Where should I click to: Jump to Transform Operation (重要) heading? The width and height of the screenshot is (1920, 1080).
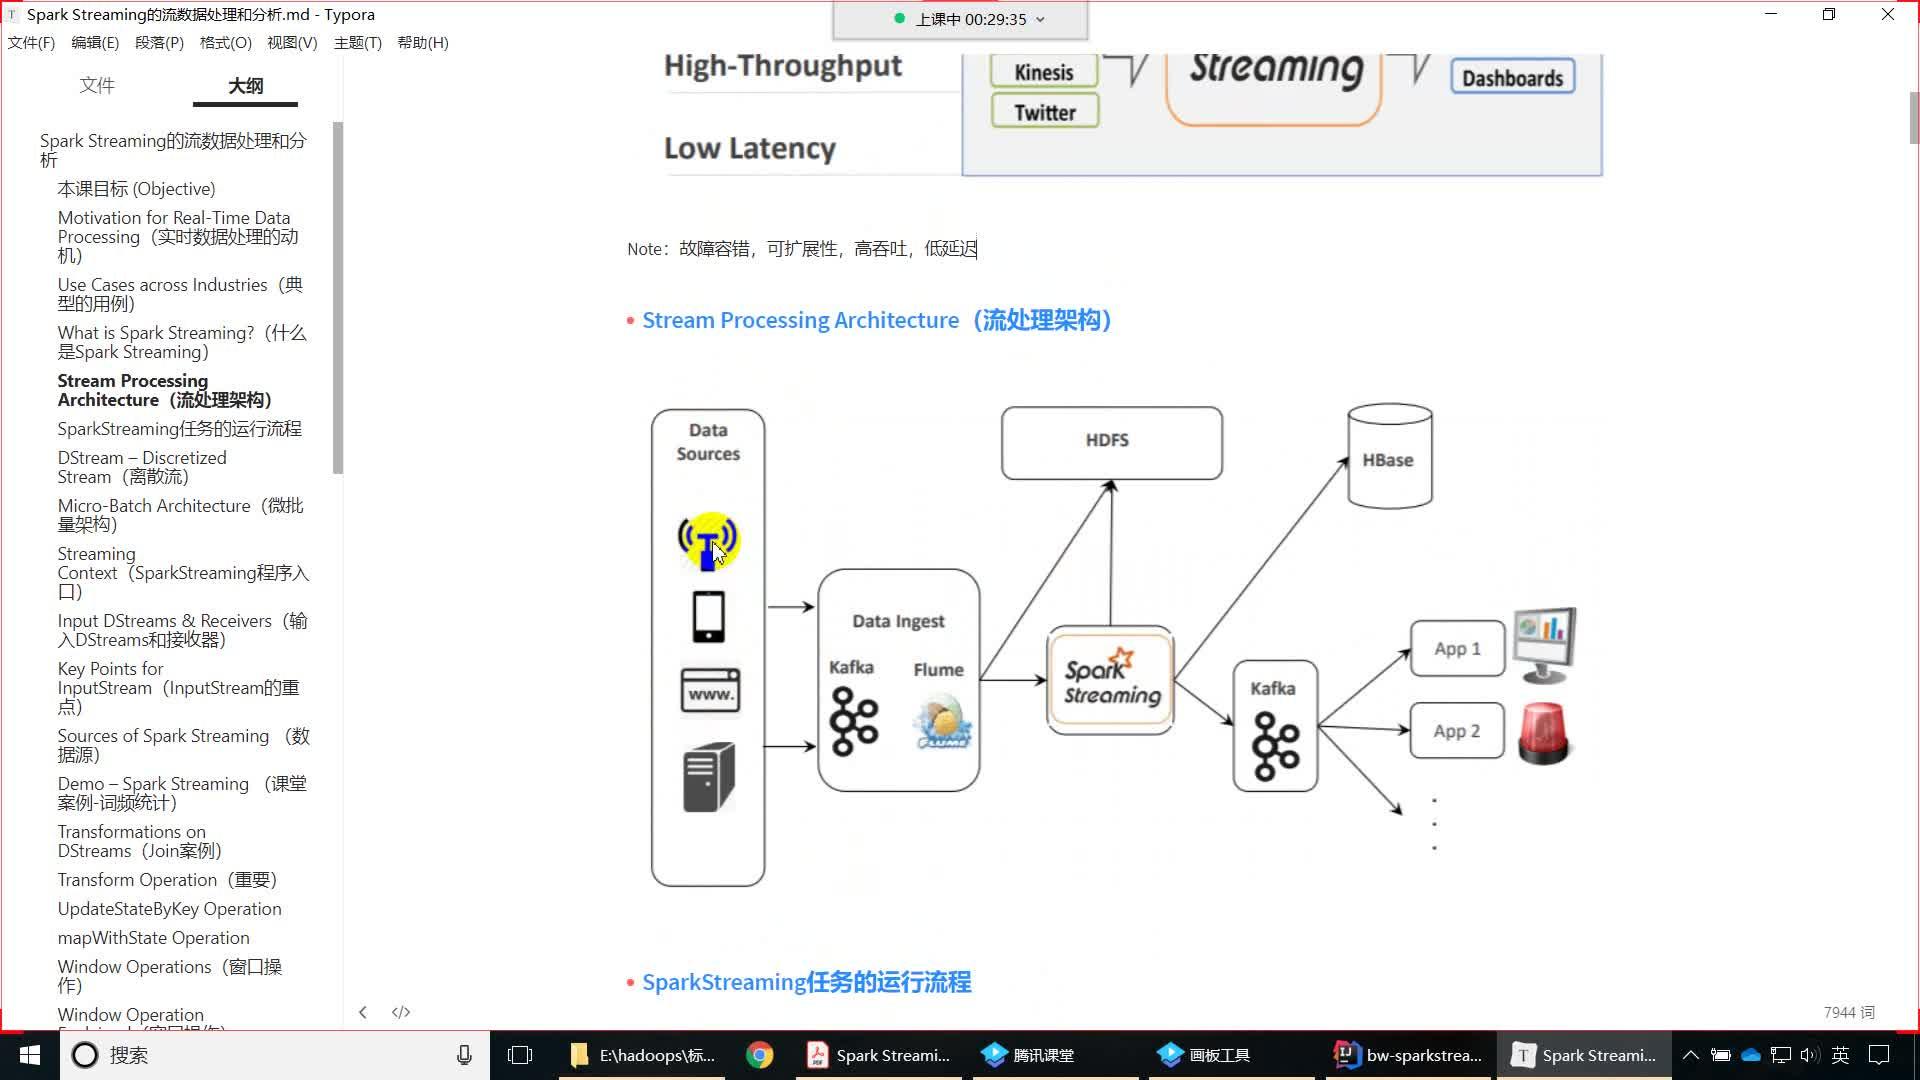[167, 880]
